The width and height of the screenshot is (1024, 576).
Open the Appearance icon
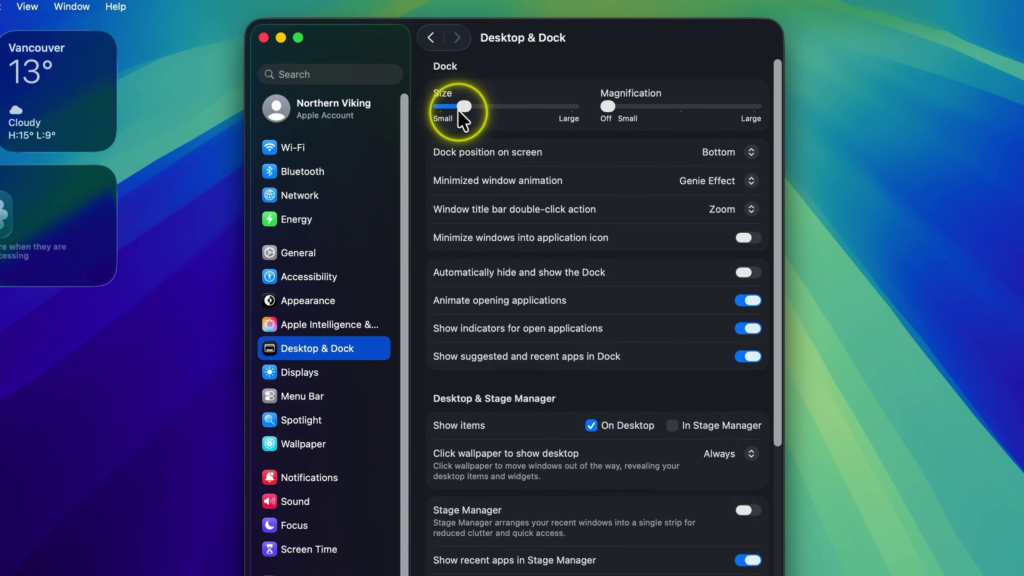[x=269, y=300]
